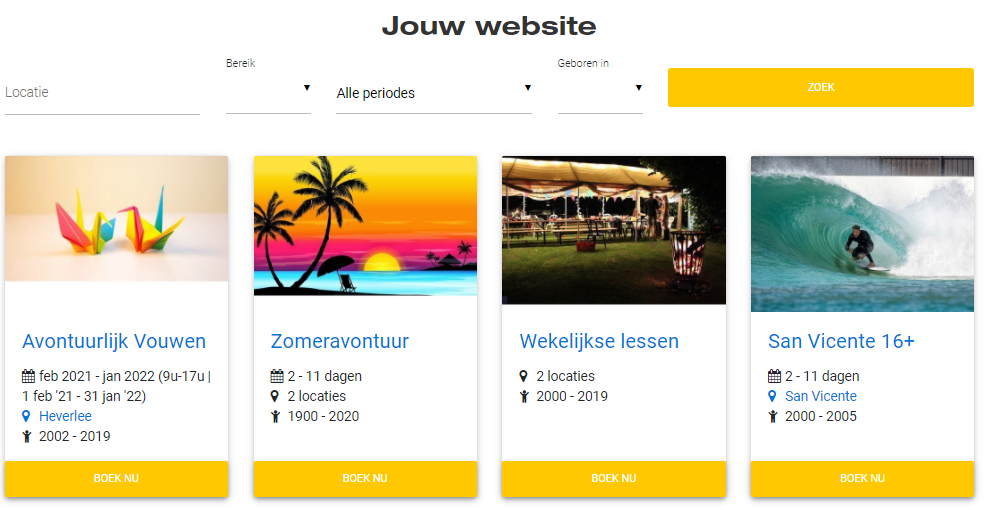The height and width of the screenshot is (510, 984).
Task: Click the location pin next to Heverlee
Action: (26, 416)
